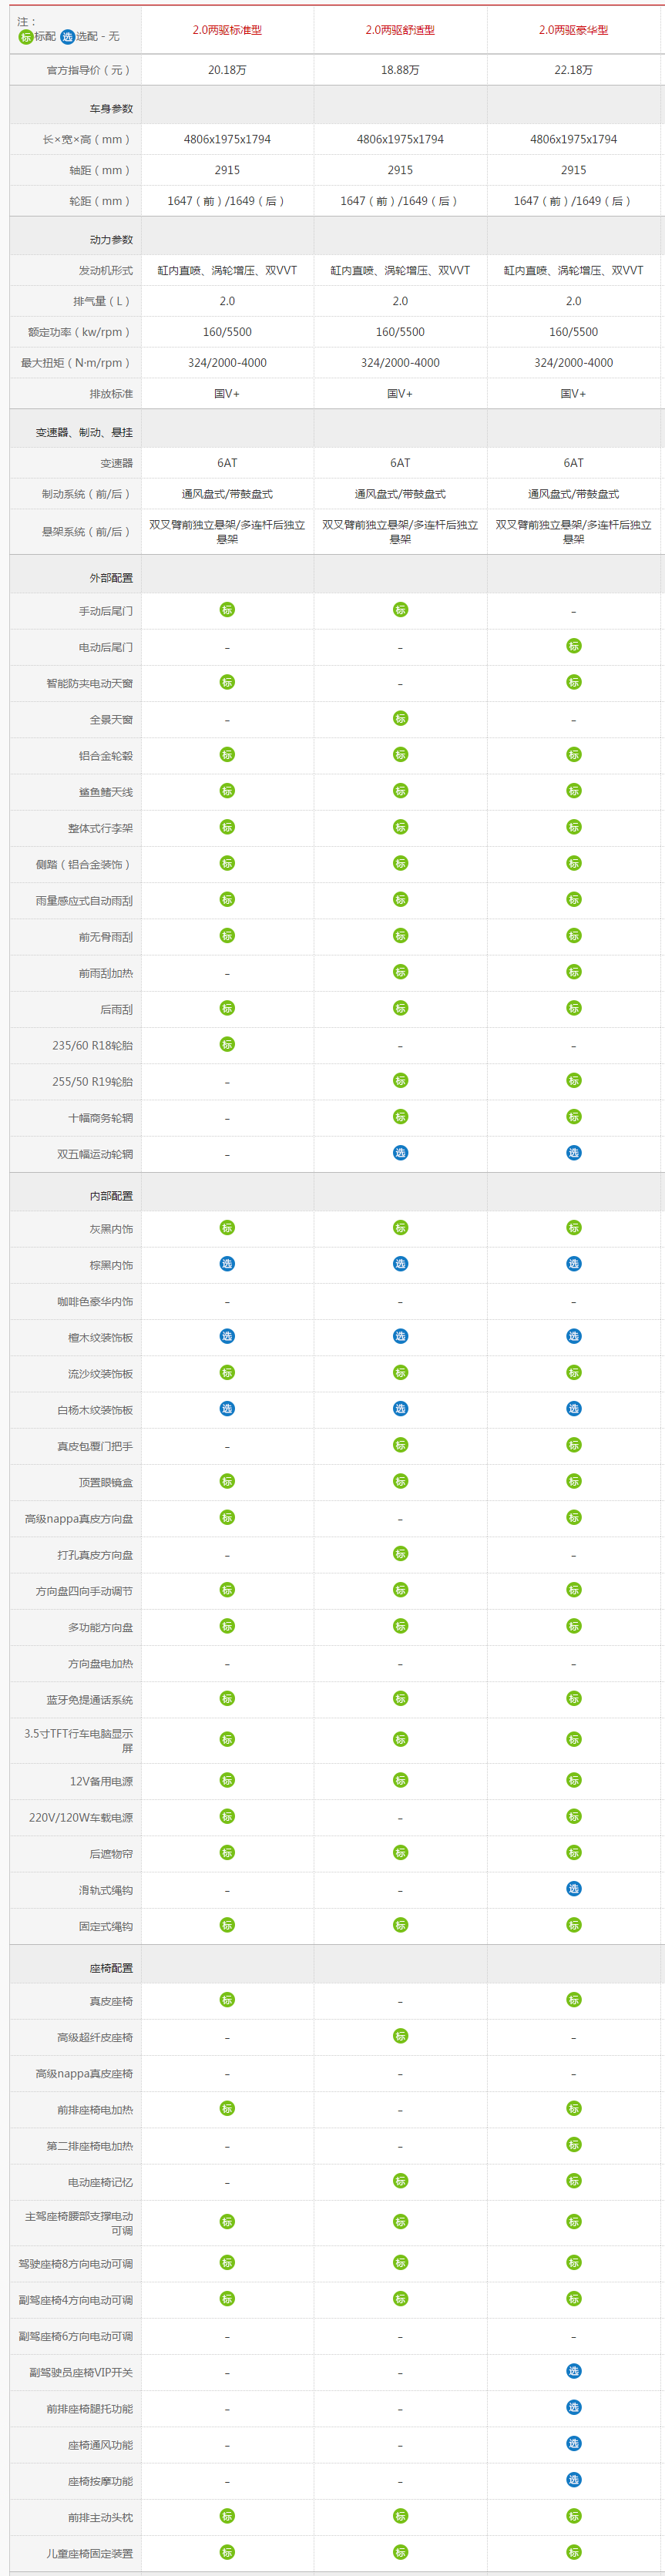Click 打孔真皮方向盘 green icon in 舒适型 column
This screenshot has width=665, height=2576.
(x=400, y=1553)
